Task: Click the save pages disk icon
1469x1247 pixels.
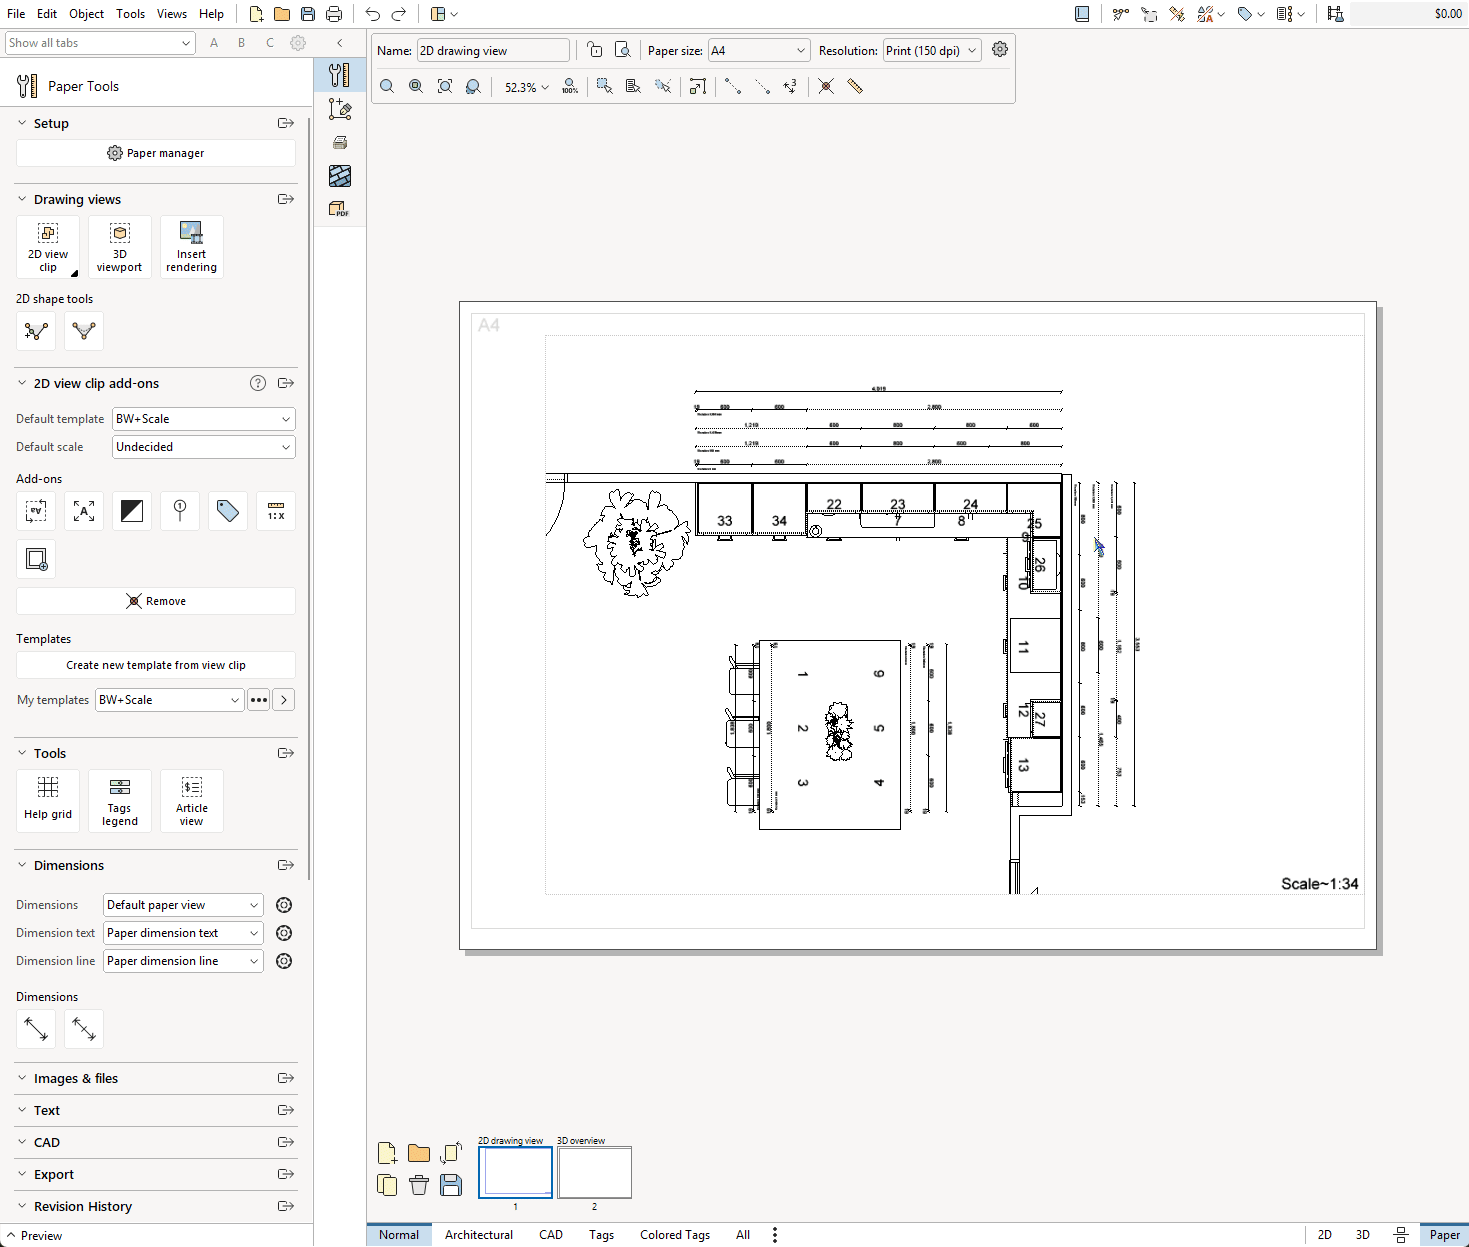Action: pyautogui.click(x=451, y=1185)
